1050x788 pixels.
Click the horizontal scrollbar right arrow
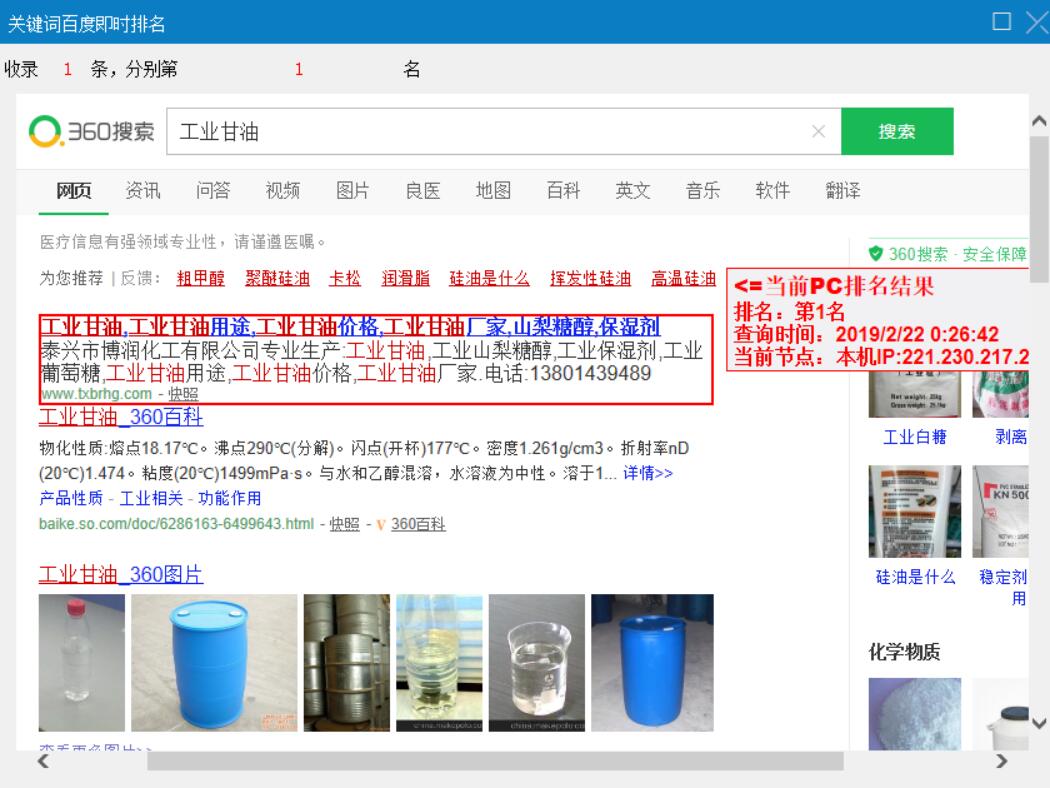pos(1001,761)
